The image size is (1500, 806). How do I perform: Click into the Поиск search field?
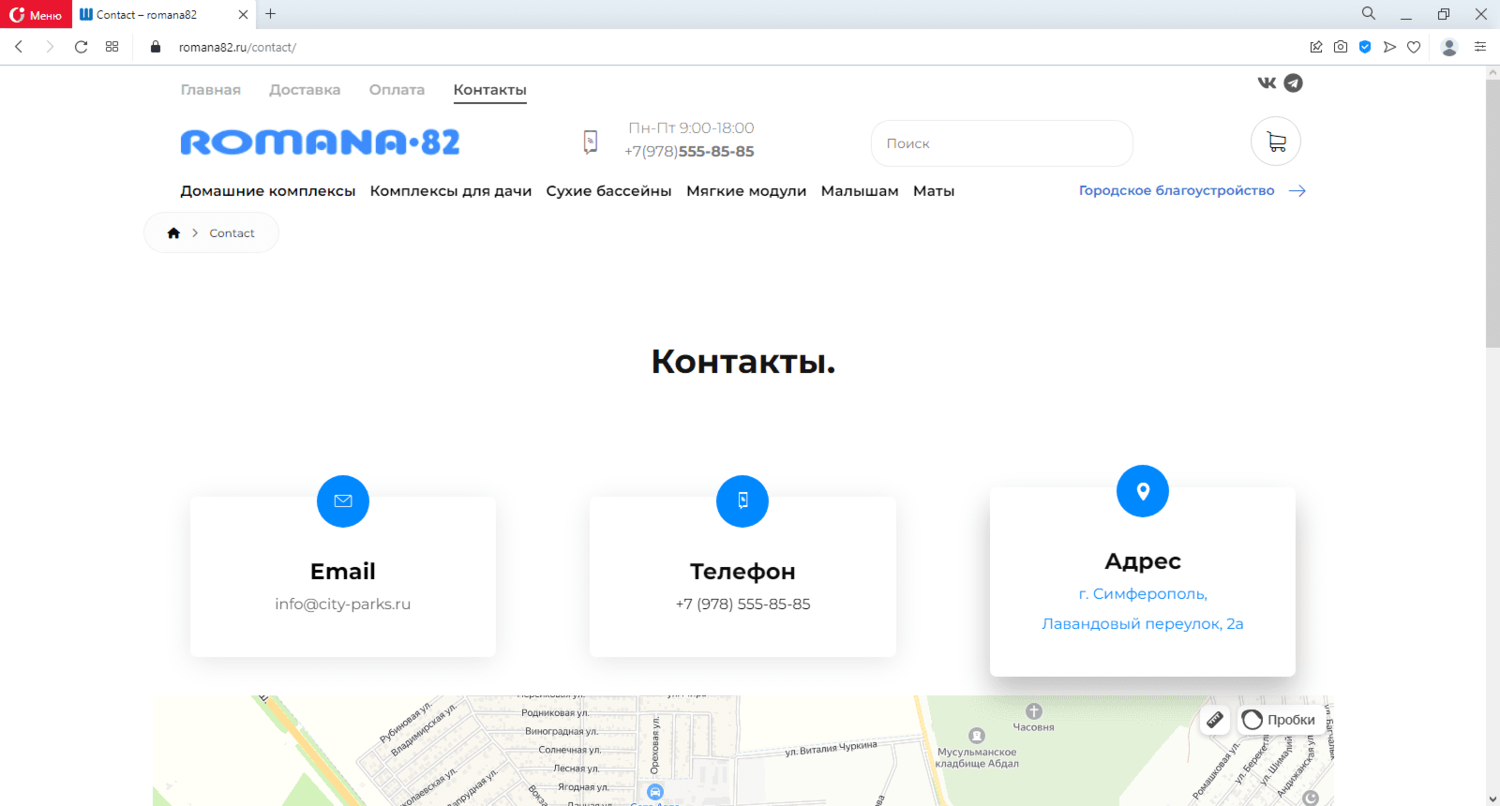(1001, 143)
